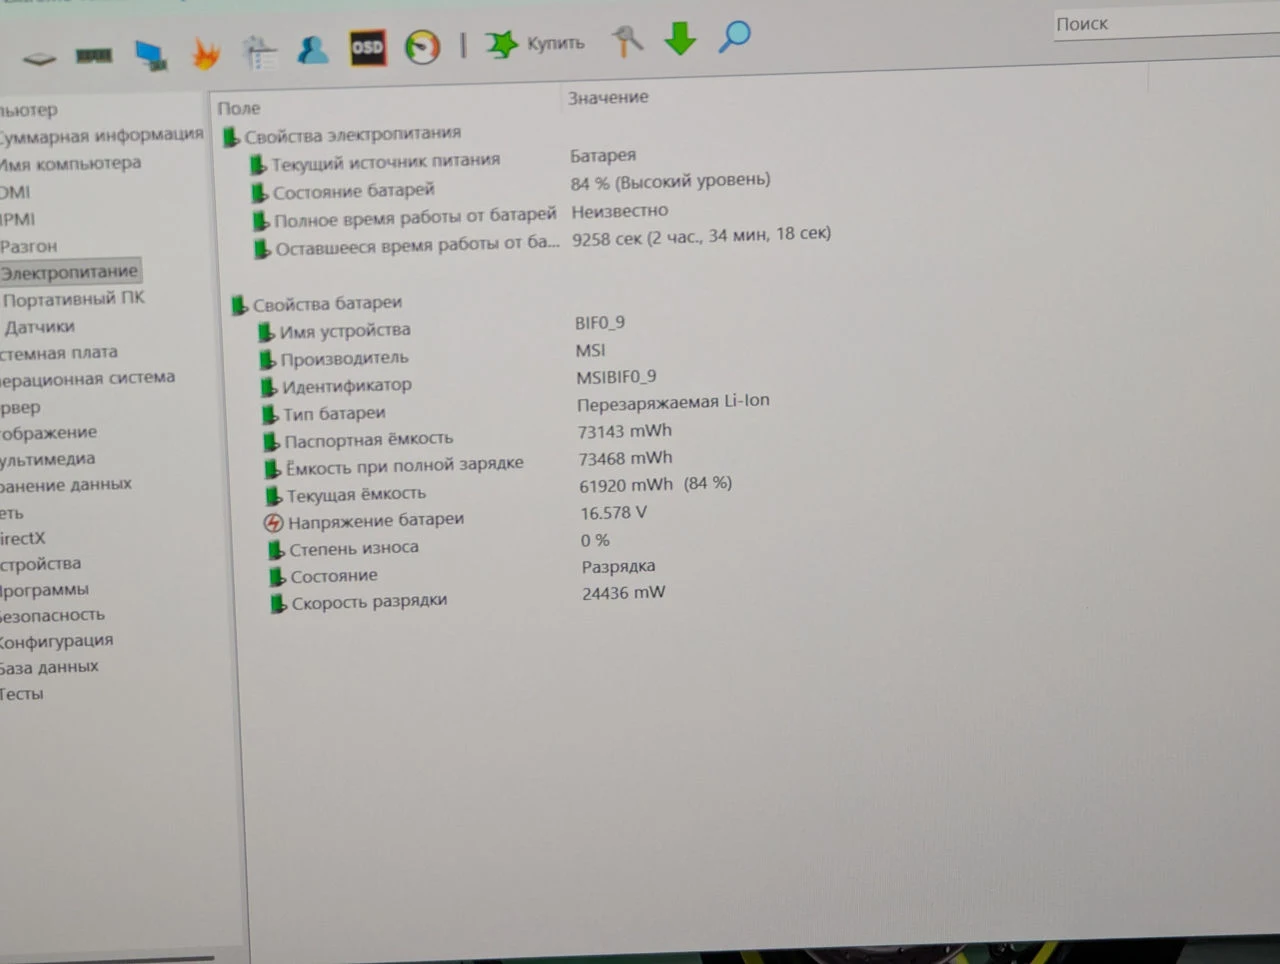1280x964 pixels.
Task: Select Электропитание in the left tree
Action: coord(69,272)
